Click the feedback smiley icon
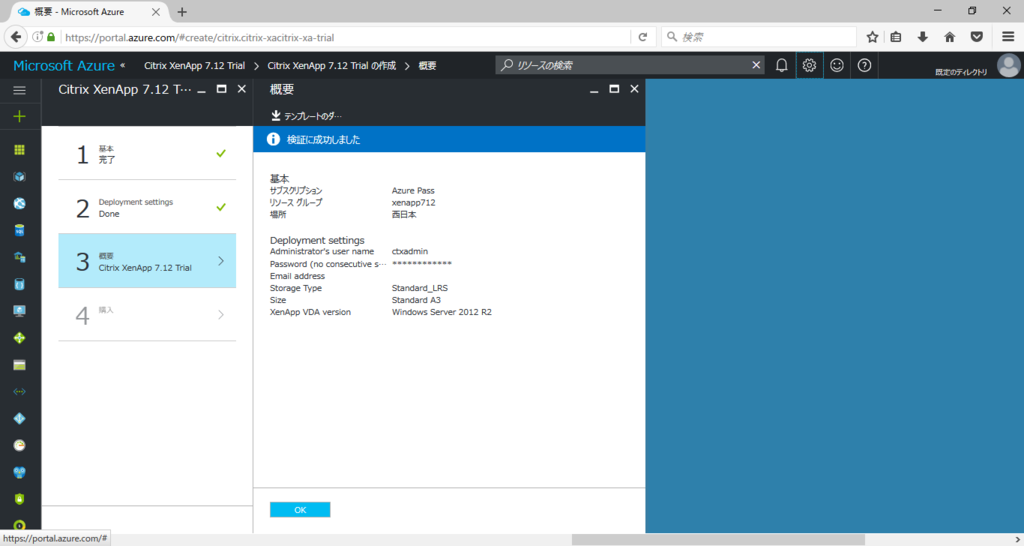 (x=837, y=65)
